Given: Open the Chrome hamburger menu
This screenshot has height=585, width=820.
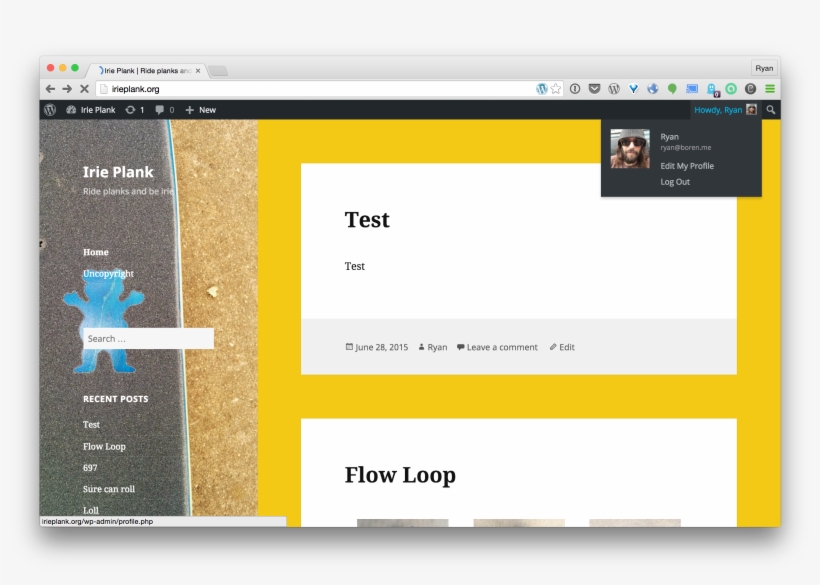Looking at the screenshot, I should (770, 89).
